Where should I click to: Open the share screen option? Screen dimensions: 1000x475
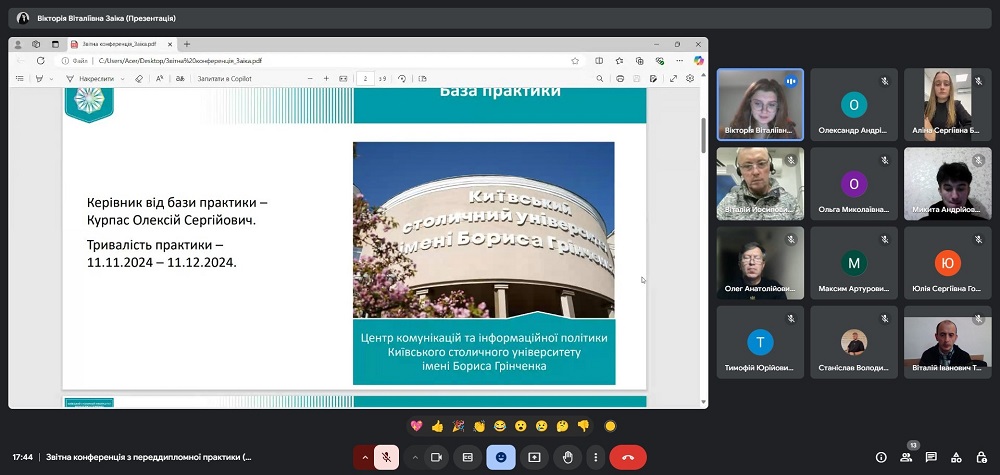534,457
